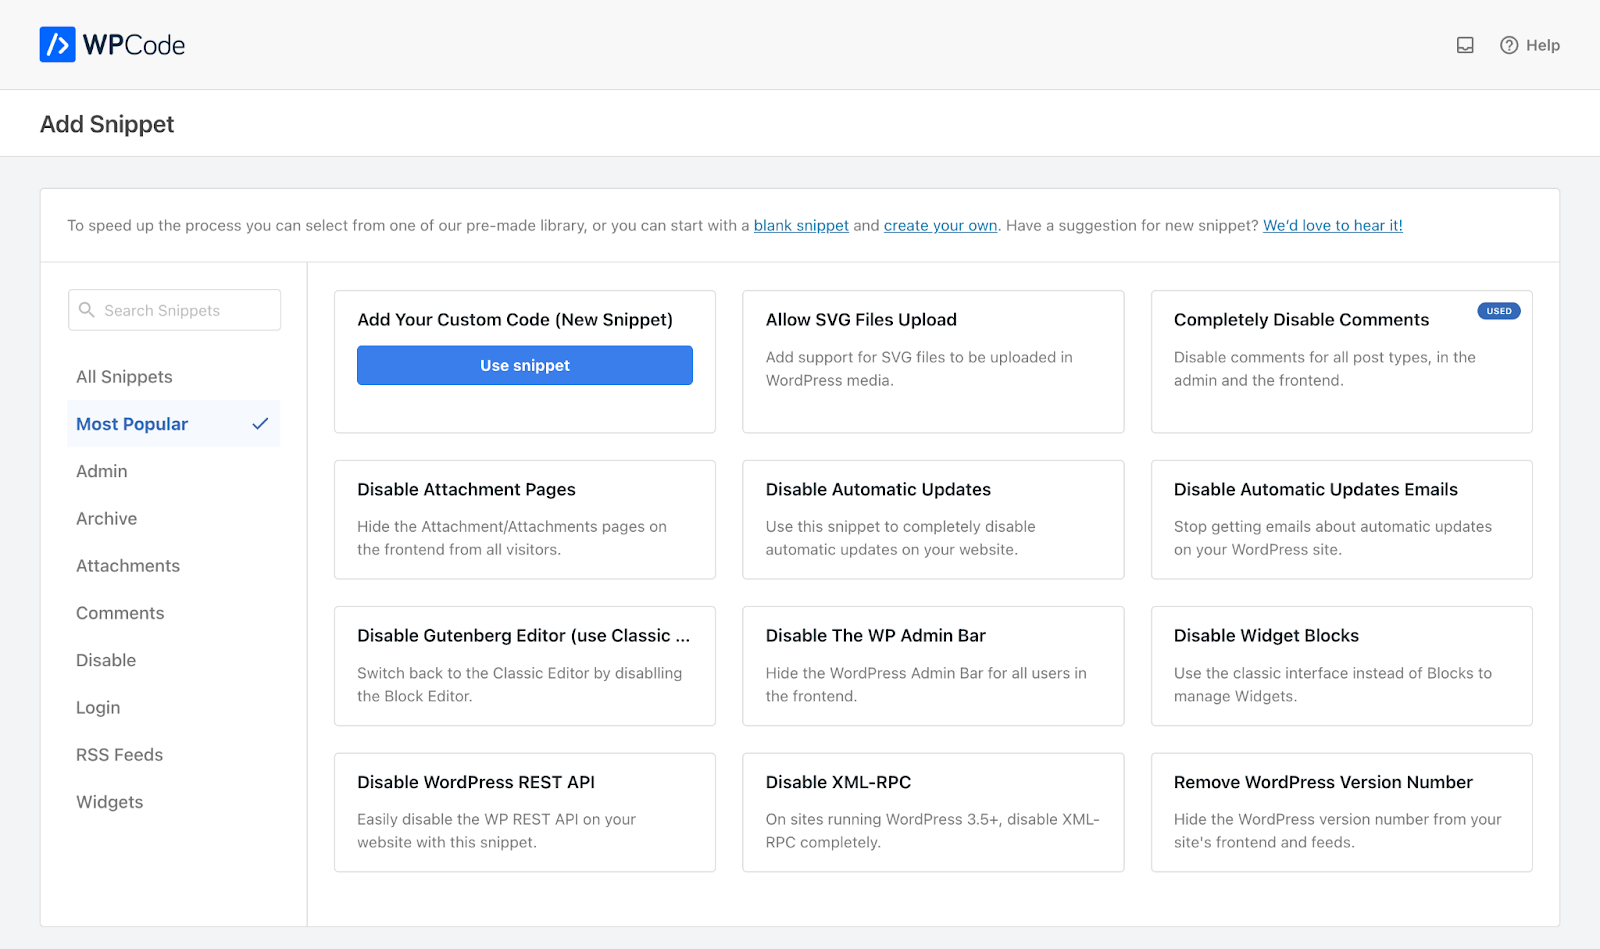
Task: Click 'Easily disable the WP REST API' description
Action: [x=496, y=831]
